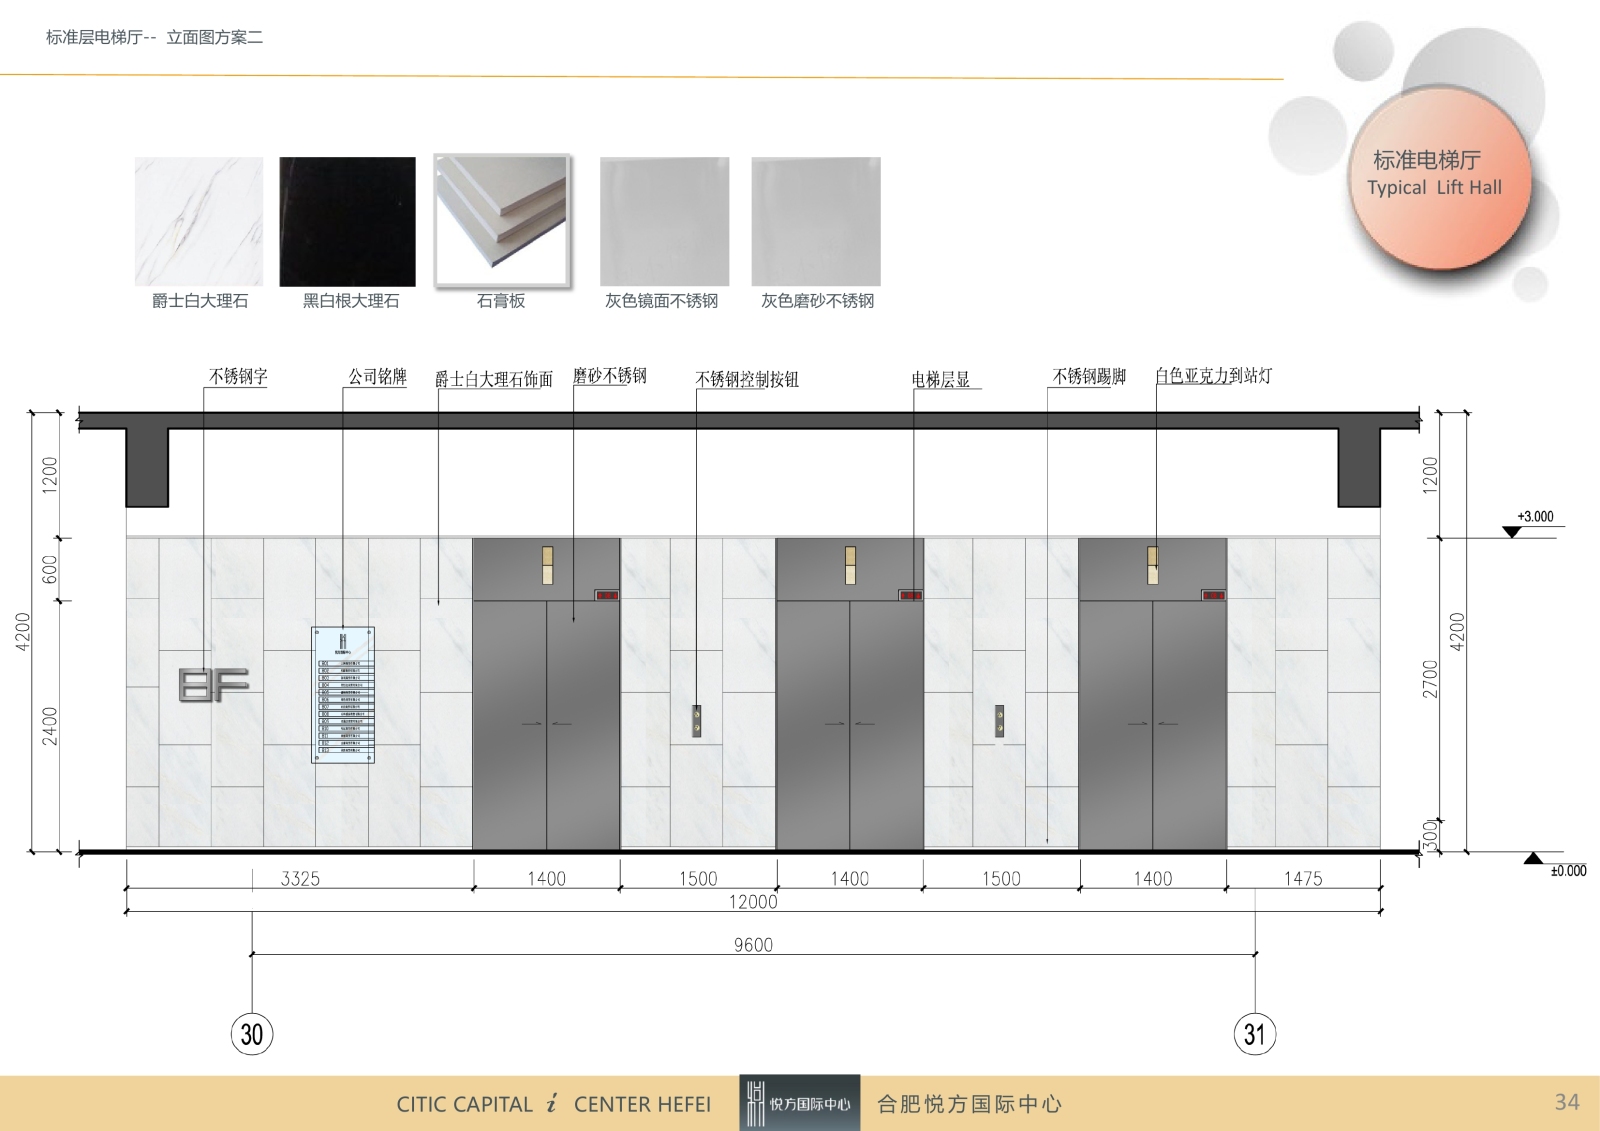
Task: Click the 灰色磨砂不锈钢 caption
Action: (818, 301)
